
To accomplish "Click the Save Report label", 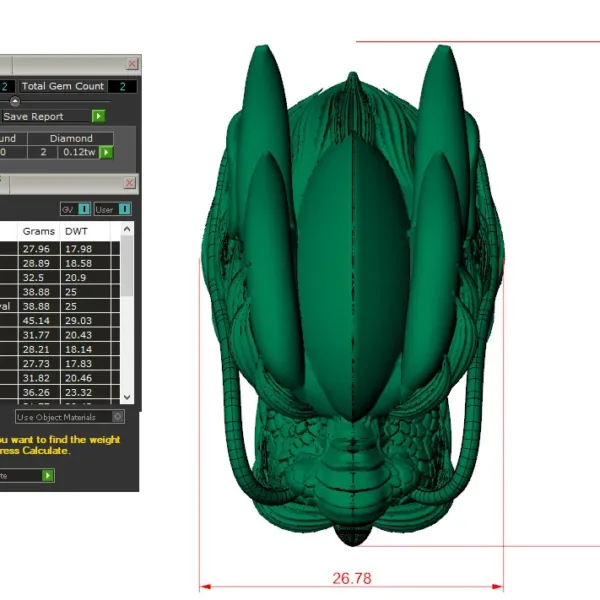I will point(33,116).
